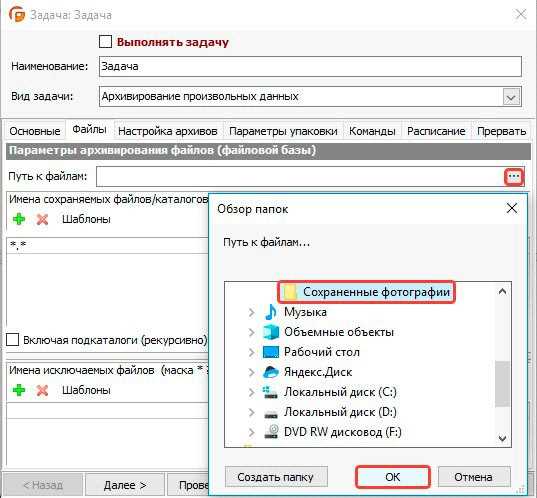Image resolution: width=537 pixels, height=498 pixels.
Task: Confirm folder selection with OK
Action: point(392,477)
